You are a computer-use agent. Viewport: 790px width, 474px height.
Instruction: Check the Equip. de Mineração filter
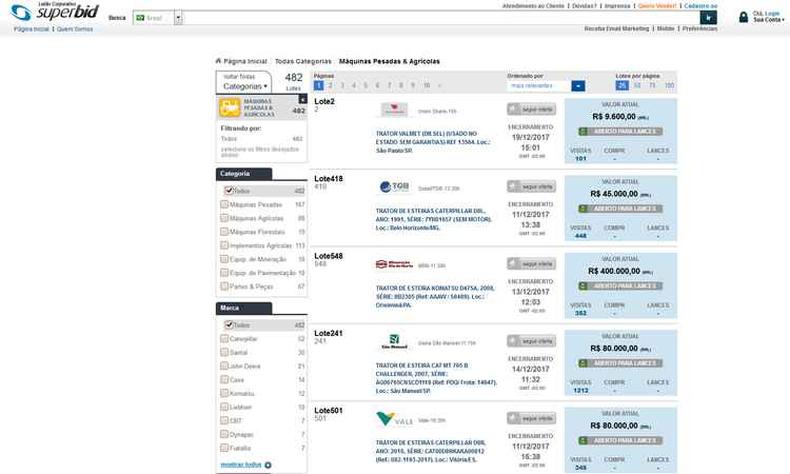point(224,259)
